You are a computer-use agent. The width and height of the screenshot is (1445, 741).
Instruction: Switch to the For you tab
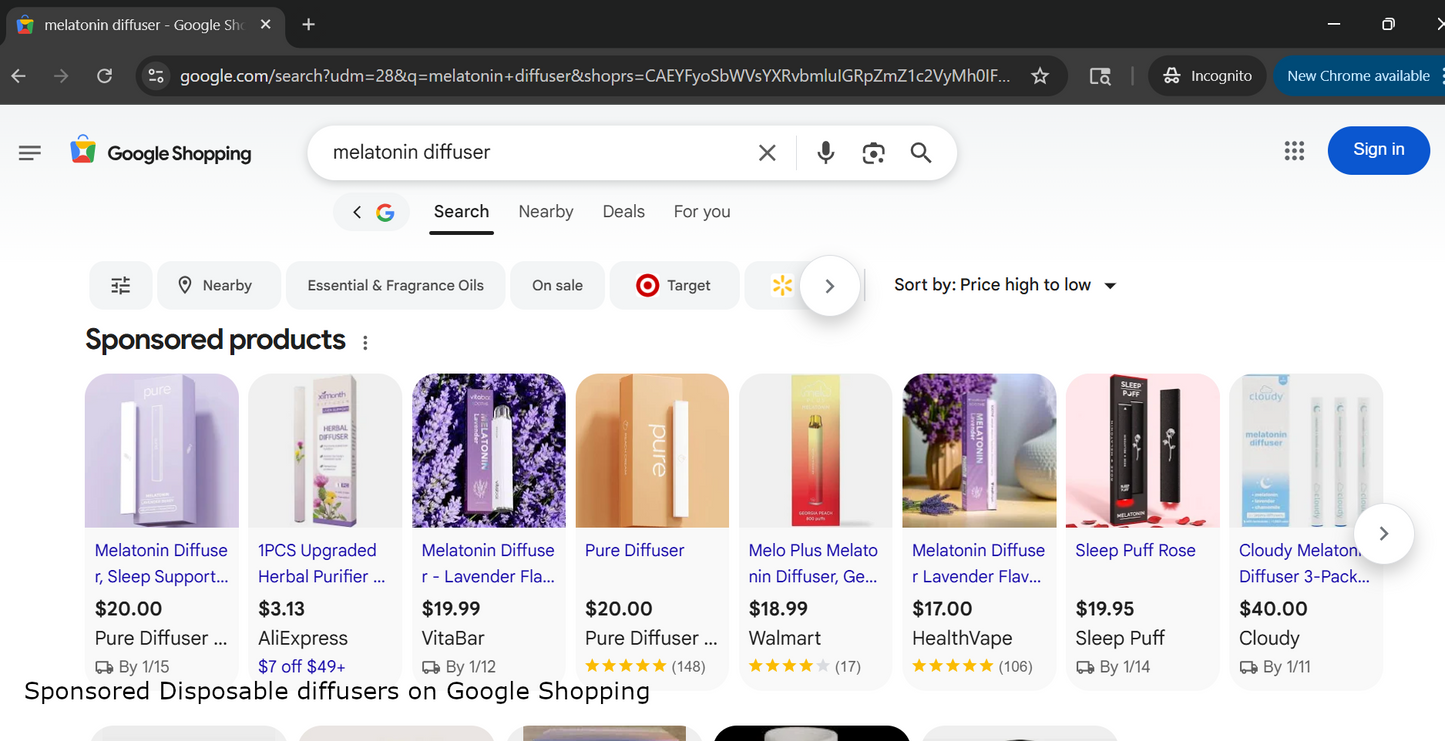pos(702,212)
